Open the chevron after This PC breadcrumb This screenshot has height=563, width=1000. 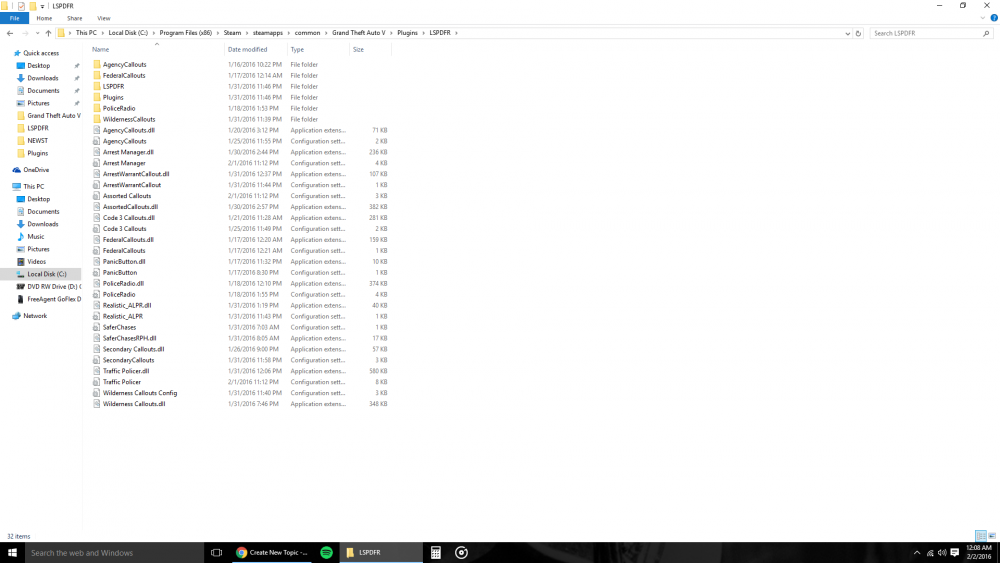pyautogui.click(x=103, y=33)
